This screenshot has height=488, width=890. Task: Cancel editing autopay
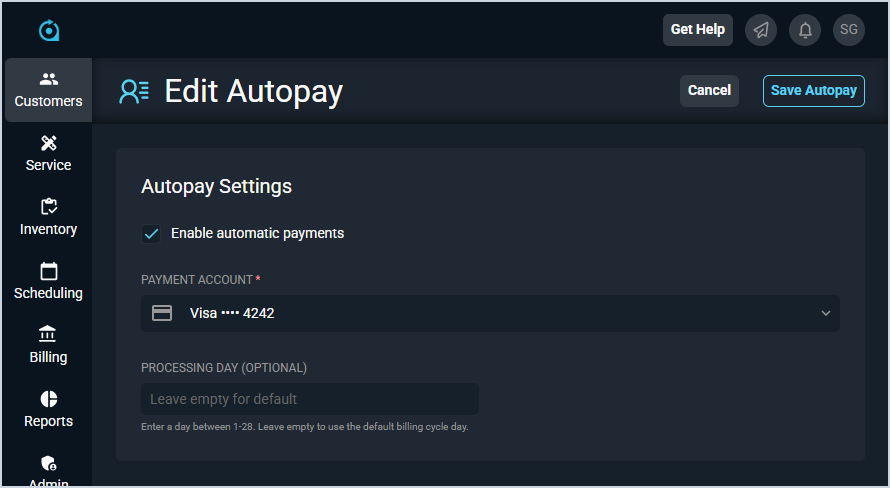tap(709, 90)
